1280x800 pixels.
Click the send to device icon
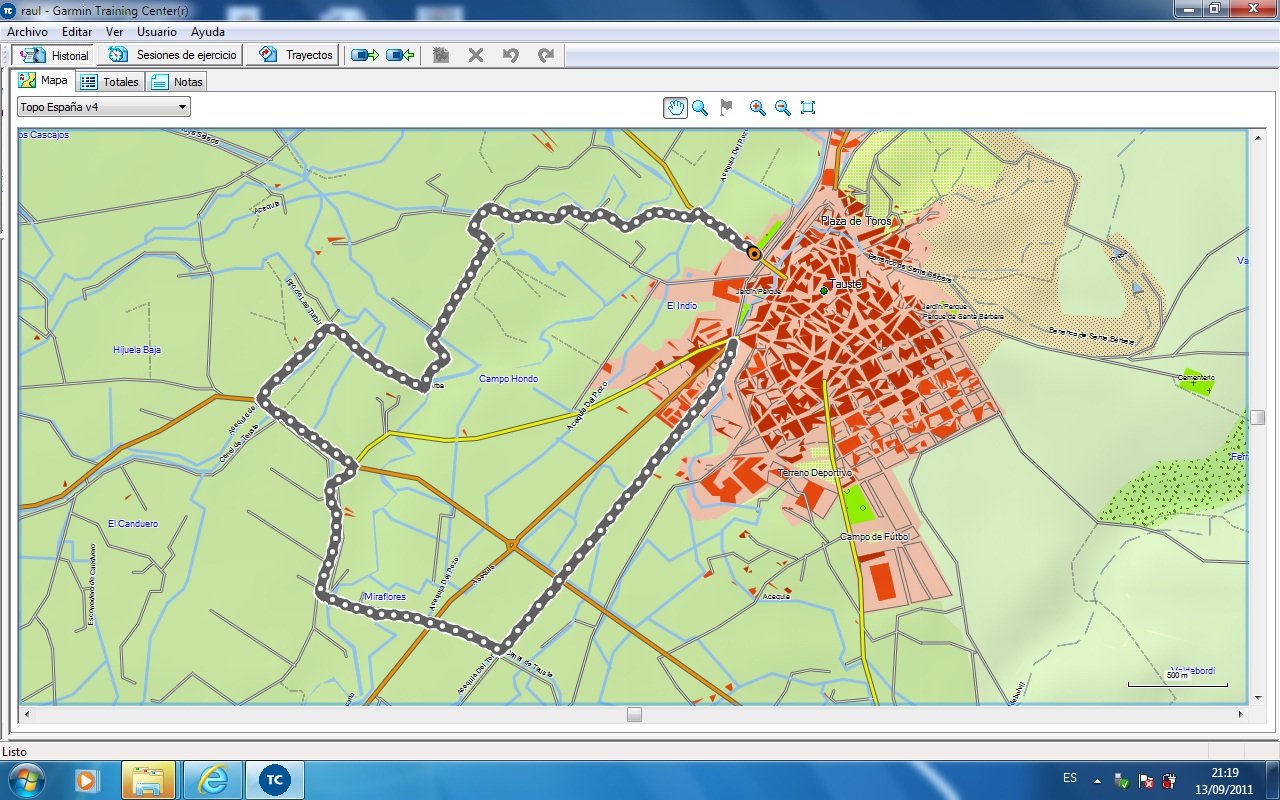coord(365,55)
